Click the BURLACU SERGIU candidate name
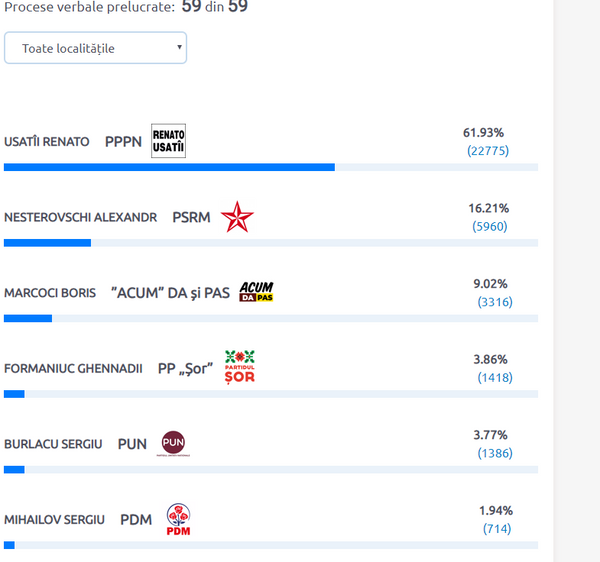Image resolution: width=600 pixels, height=562 pixels. tap(53, 444)
